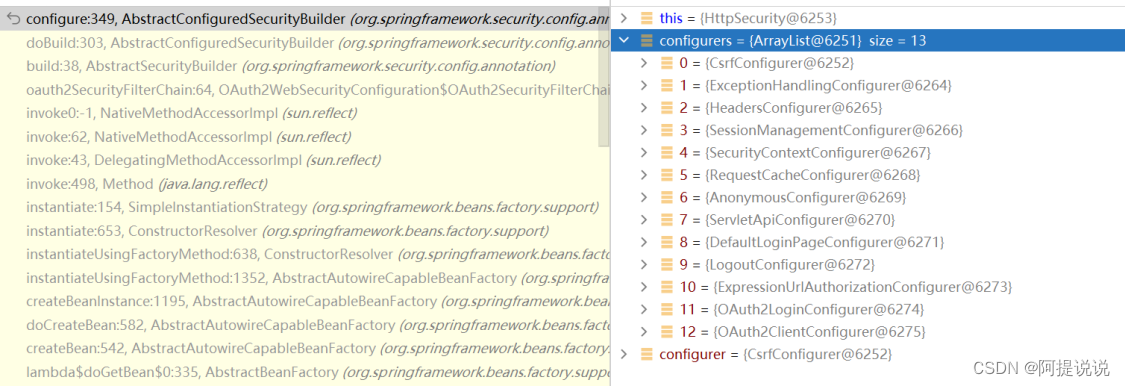Select the variable row 'this = {HttpSecurity@6253}'

pyautogui.click(x=868, y=18)
